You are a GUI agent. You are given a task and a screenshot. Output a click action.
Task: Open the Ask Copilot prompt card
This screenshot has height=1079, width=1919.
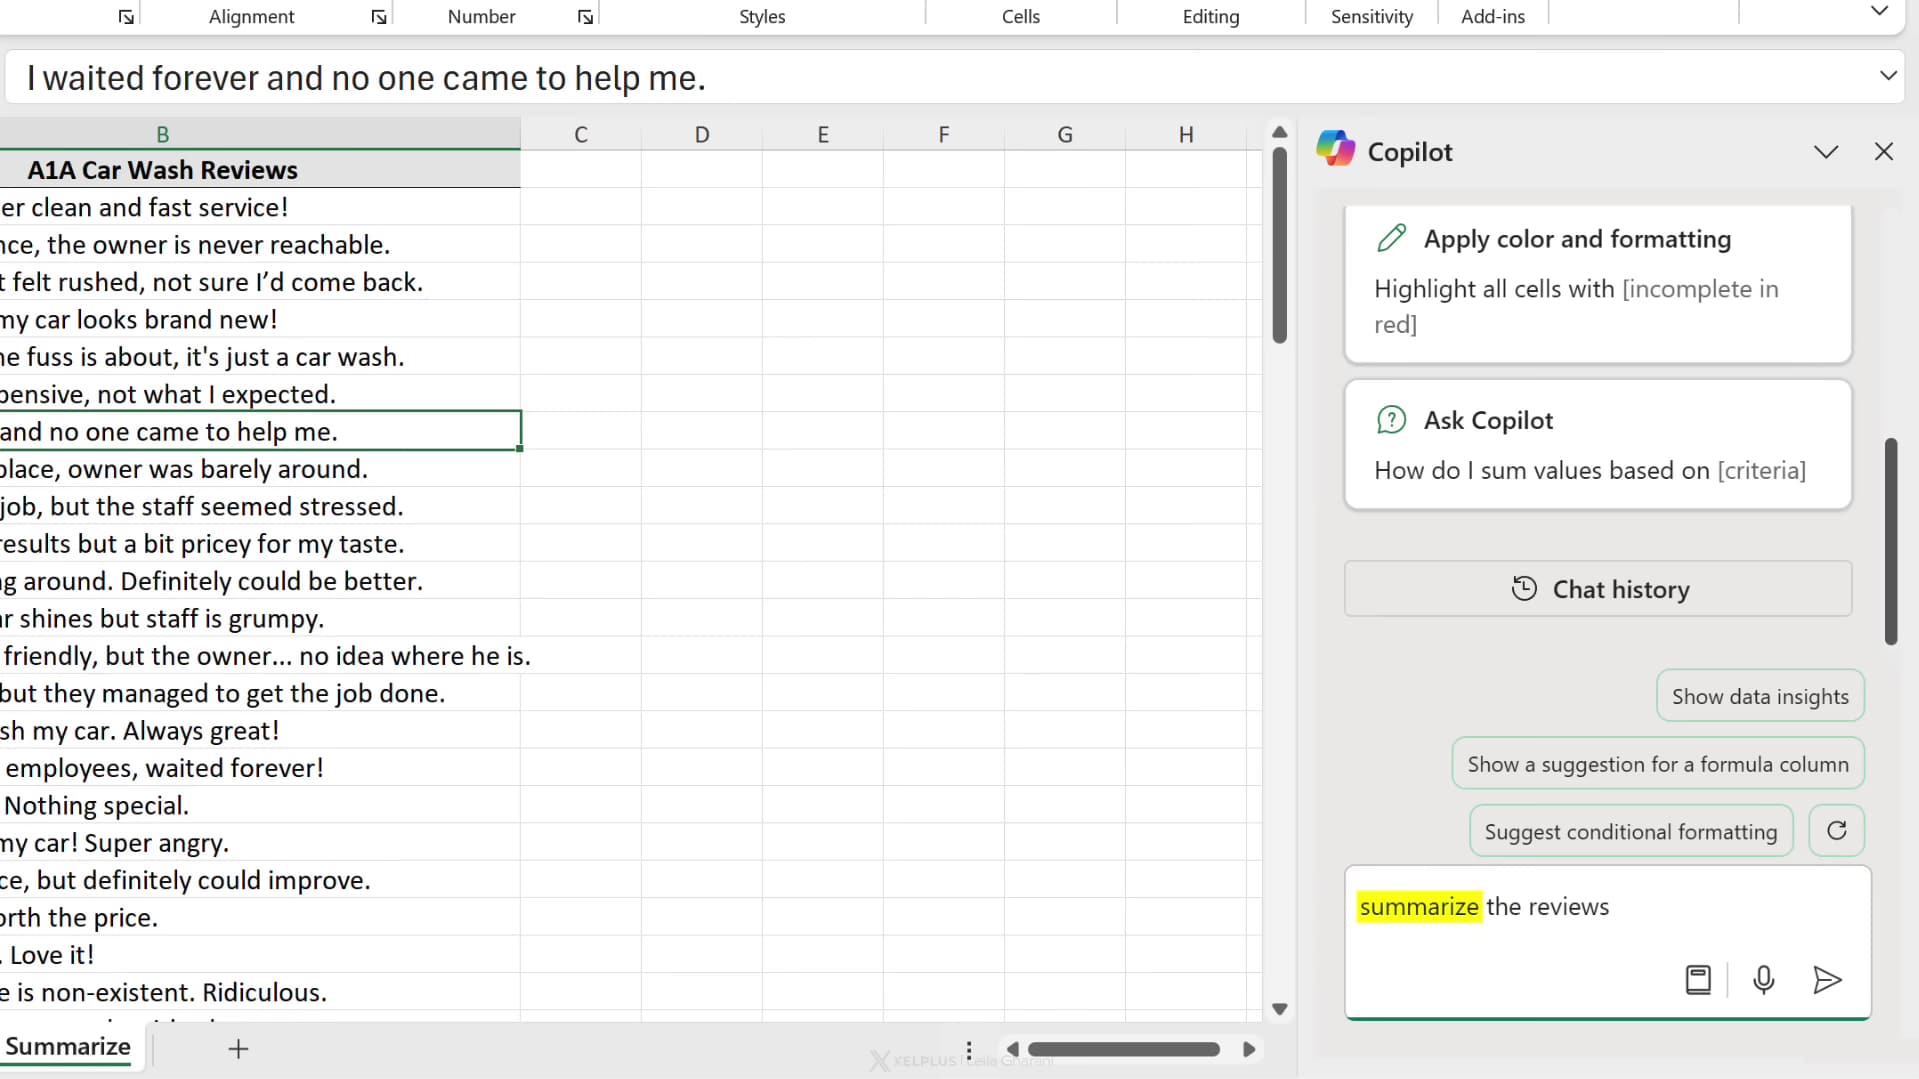click(1598, 445)
